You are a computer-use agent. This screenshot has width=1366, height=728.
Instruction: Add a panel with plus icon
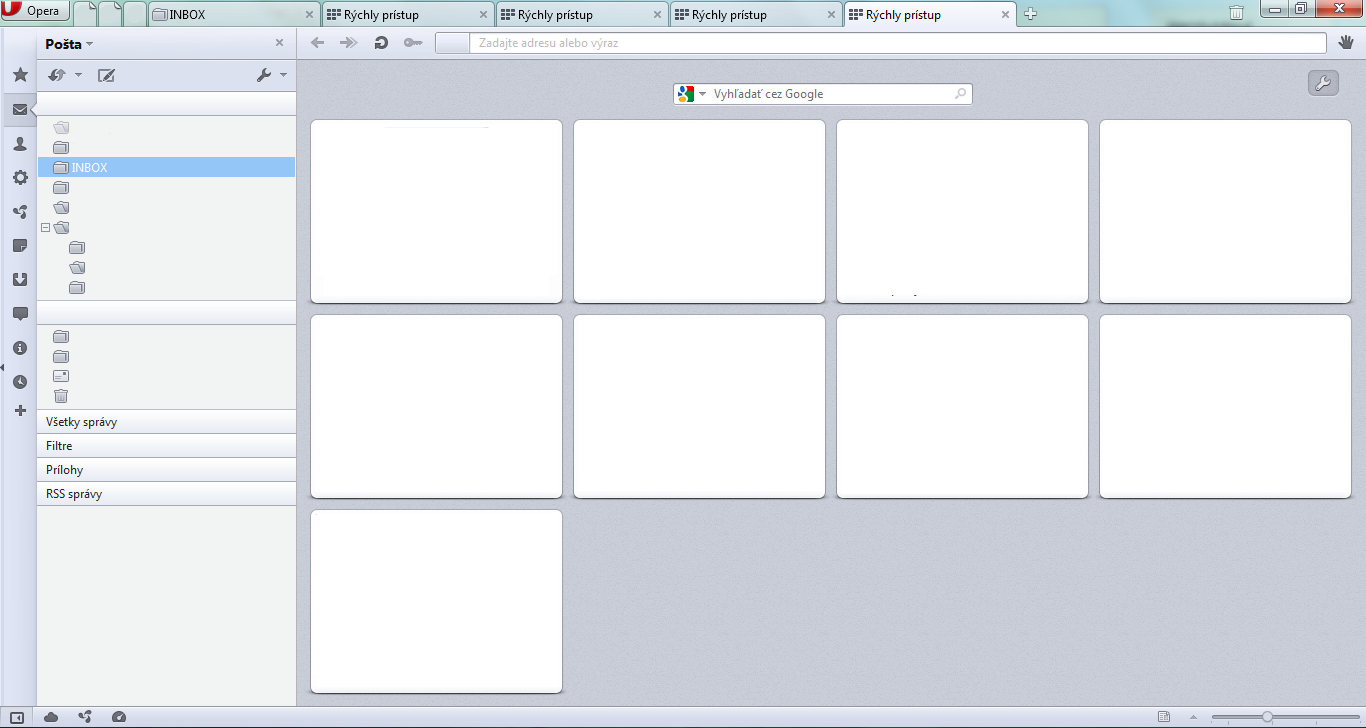[20, 411]
